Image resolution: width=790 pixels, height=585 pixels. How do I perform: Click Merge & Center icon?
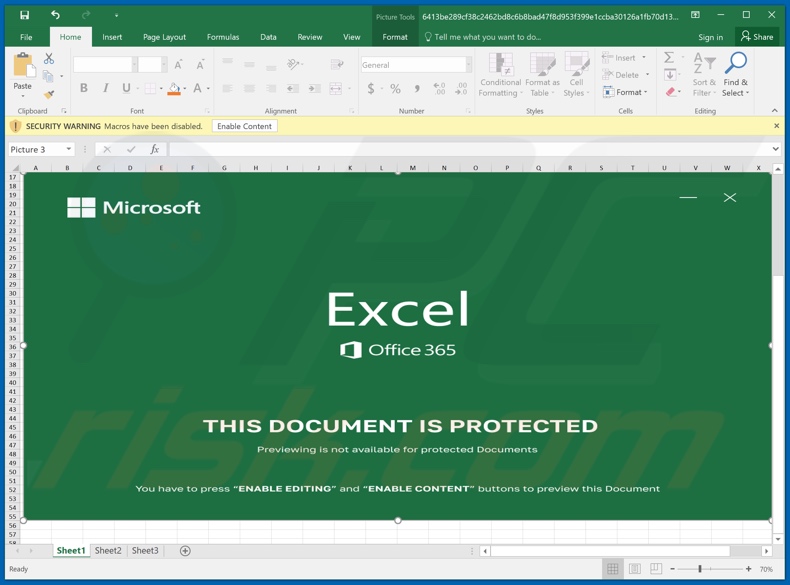(x=336, y=89)
